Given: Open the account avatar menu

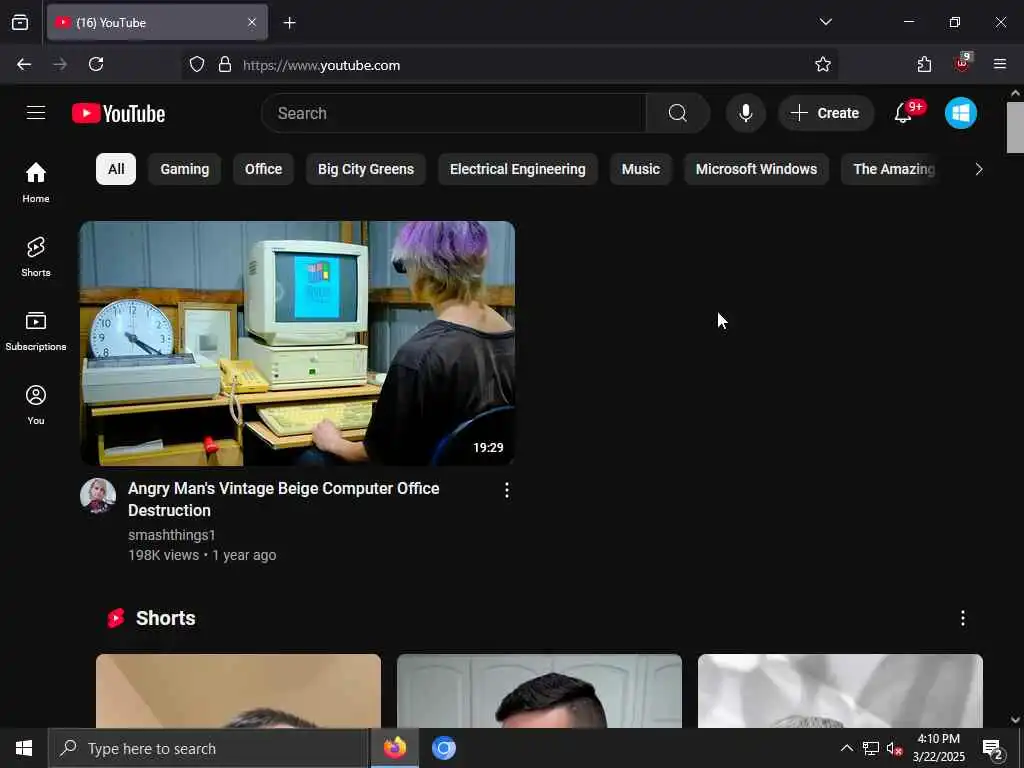Looking at the screenshot, I should (961, 113).
